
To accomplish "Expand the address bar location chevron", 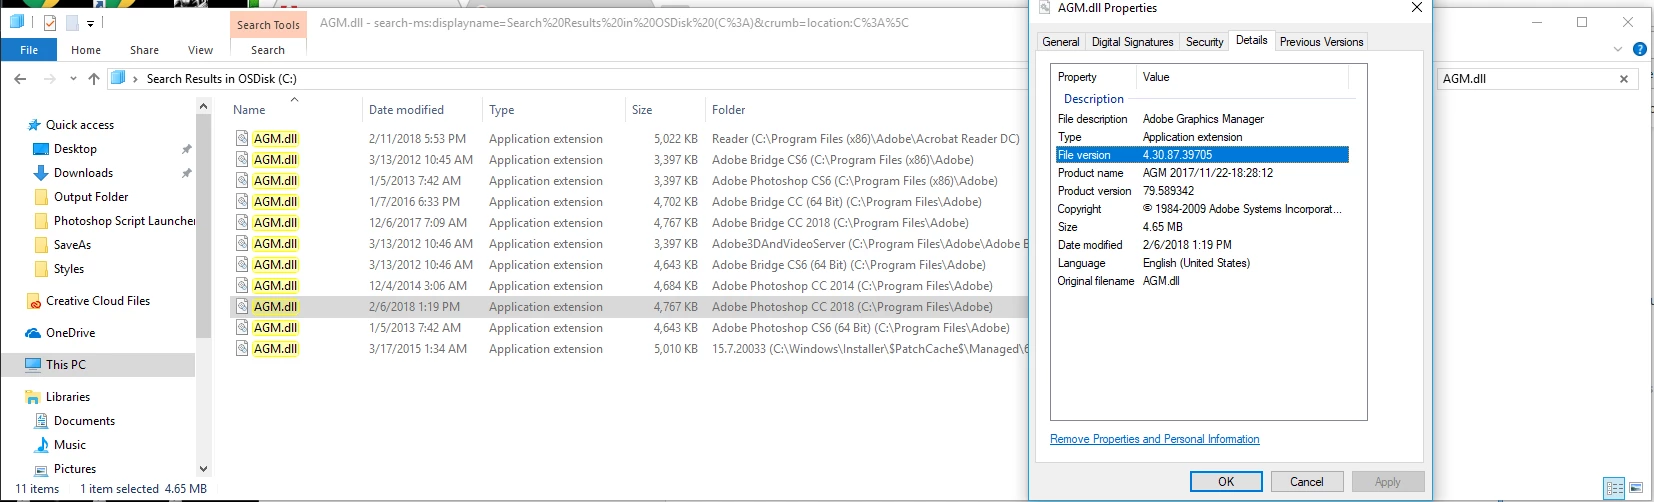I will tap(135, 79).
